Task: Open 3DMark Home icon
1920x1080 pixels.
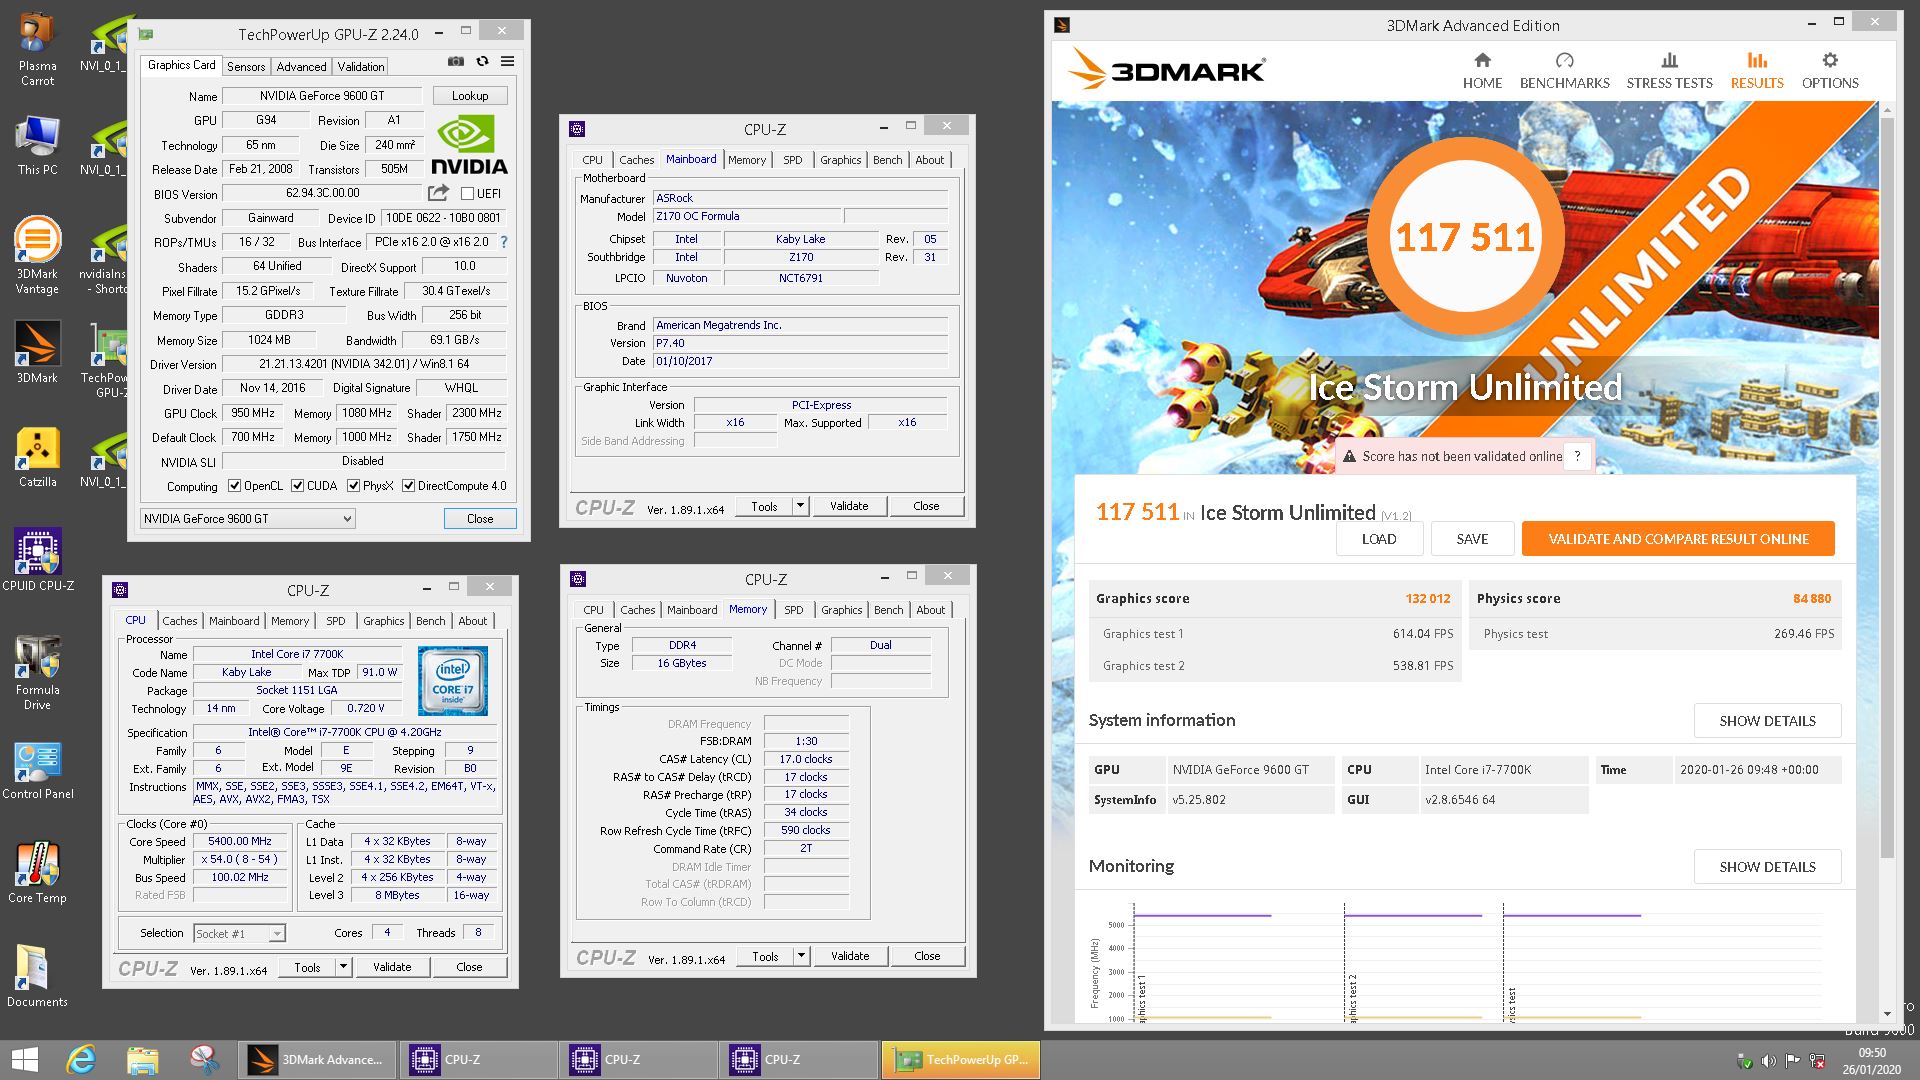Action: pyautogui.click(x=1482, y=61)
